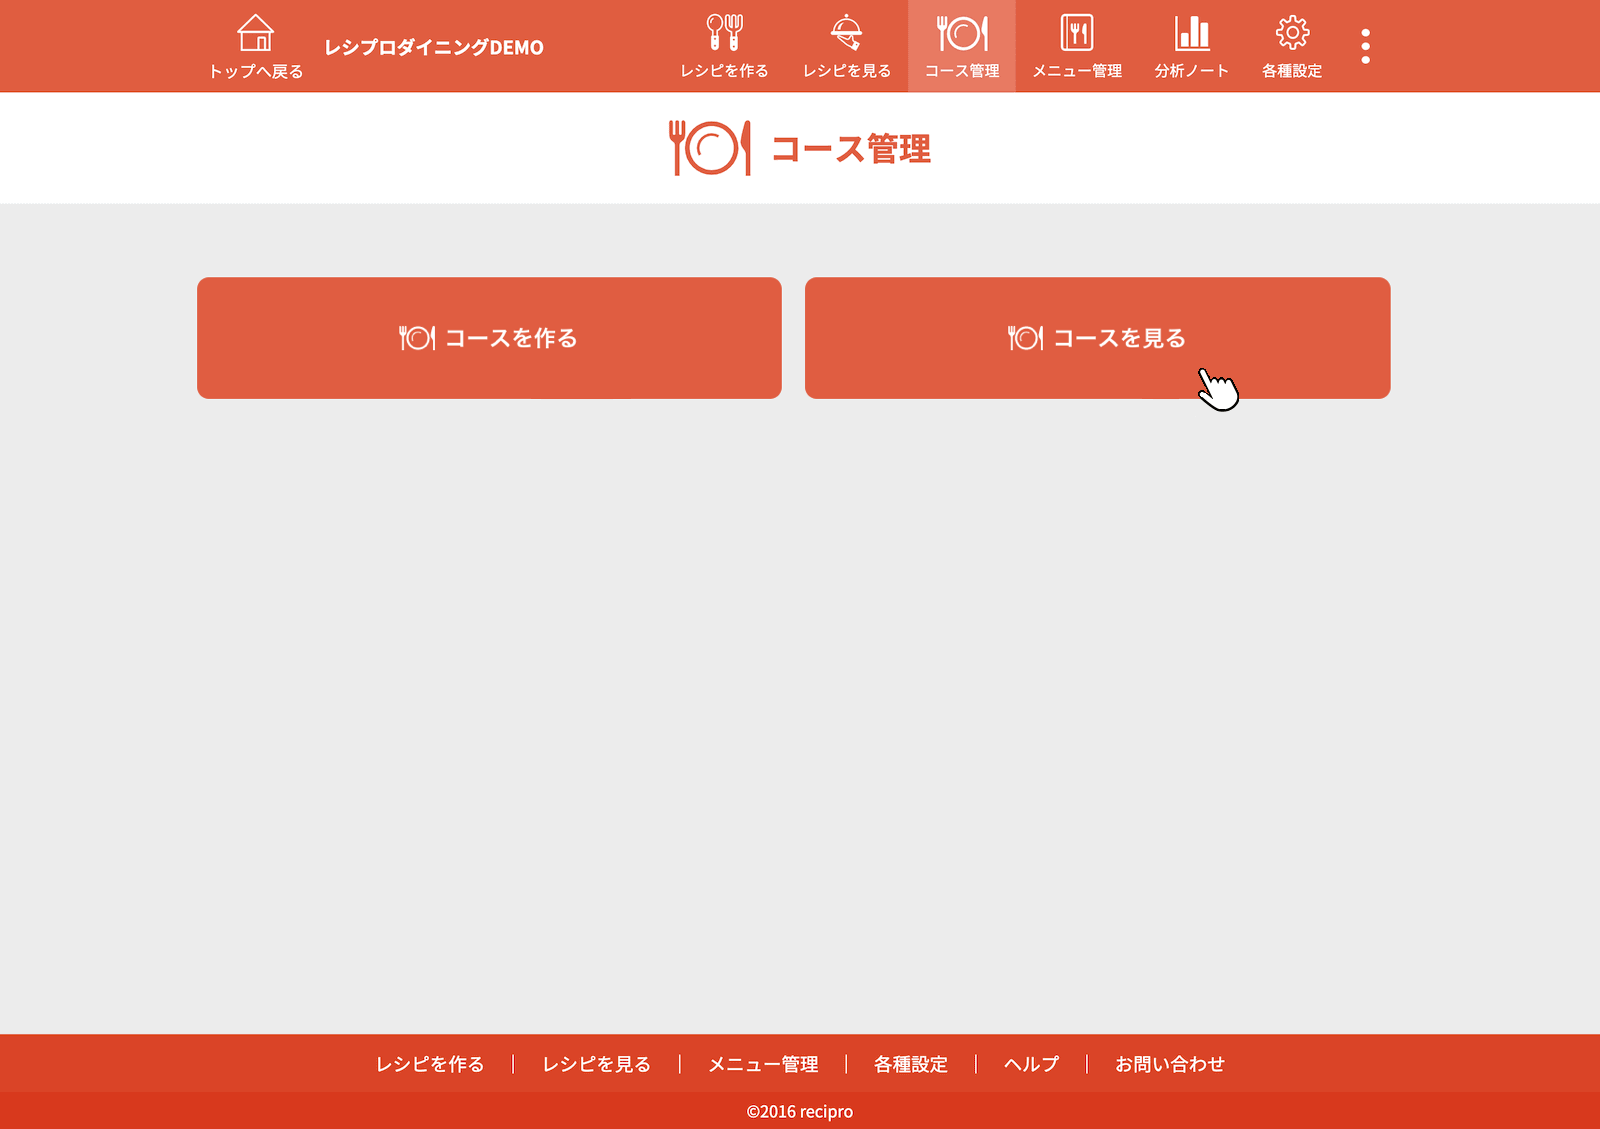Open the ヘルプ link in footer
Viewport: 1600px width, 1129px height.
pos(1031,1064)
